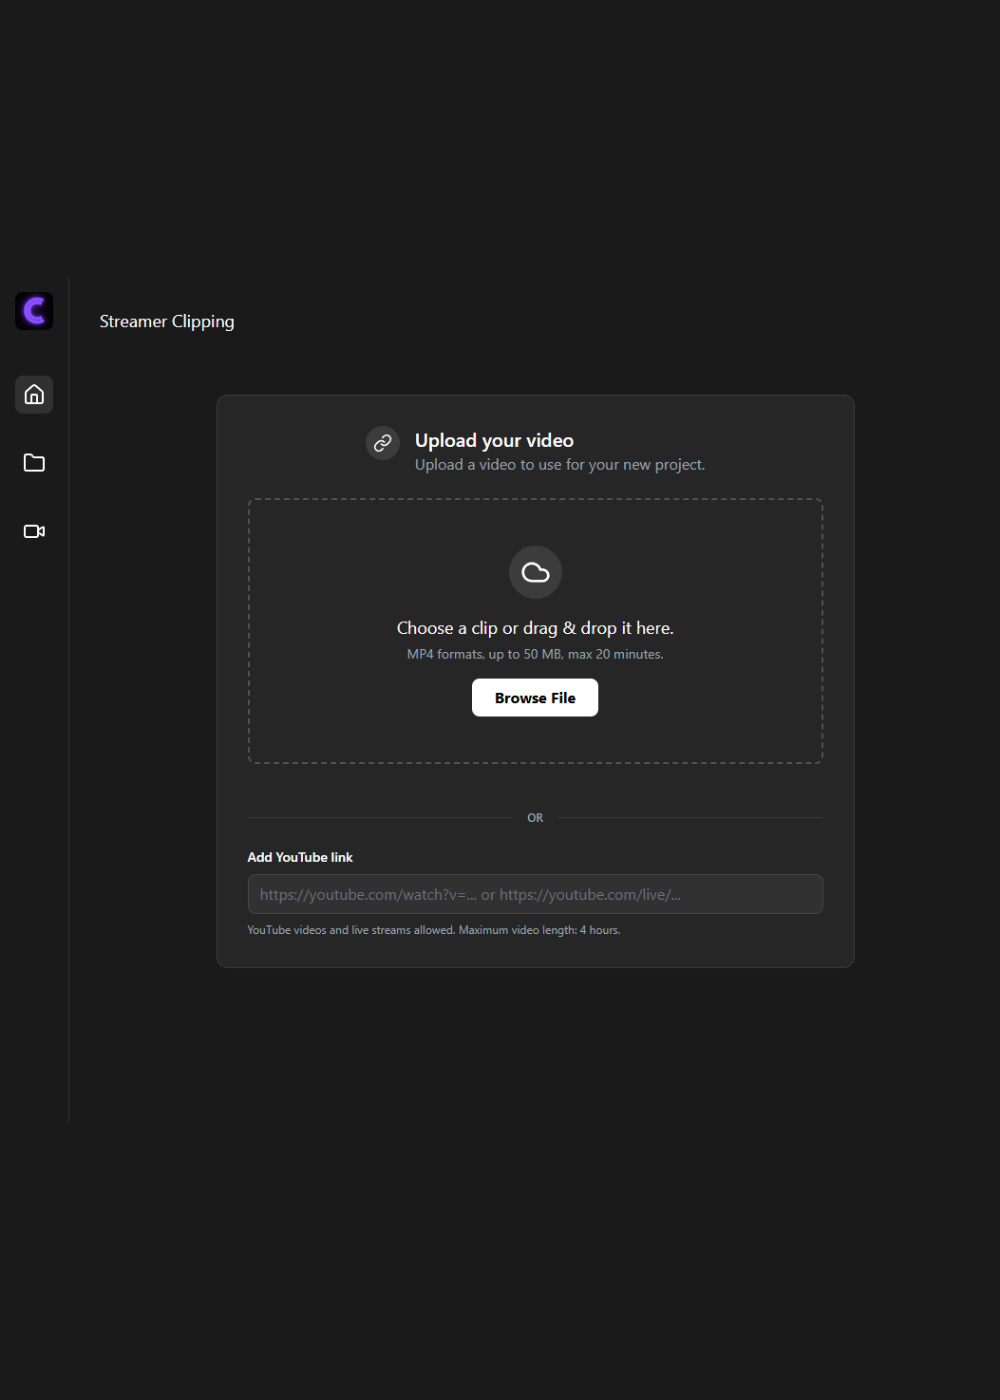Open the Home page from sidebar
Viewport: 1000px width, 1400px height.
[x=34, y=394]
